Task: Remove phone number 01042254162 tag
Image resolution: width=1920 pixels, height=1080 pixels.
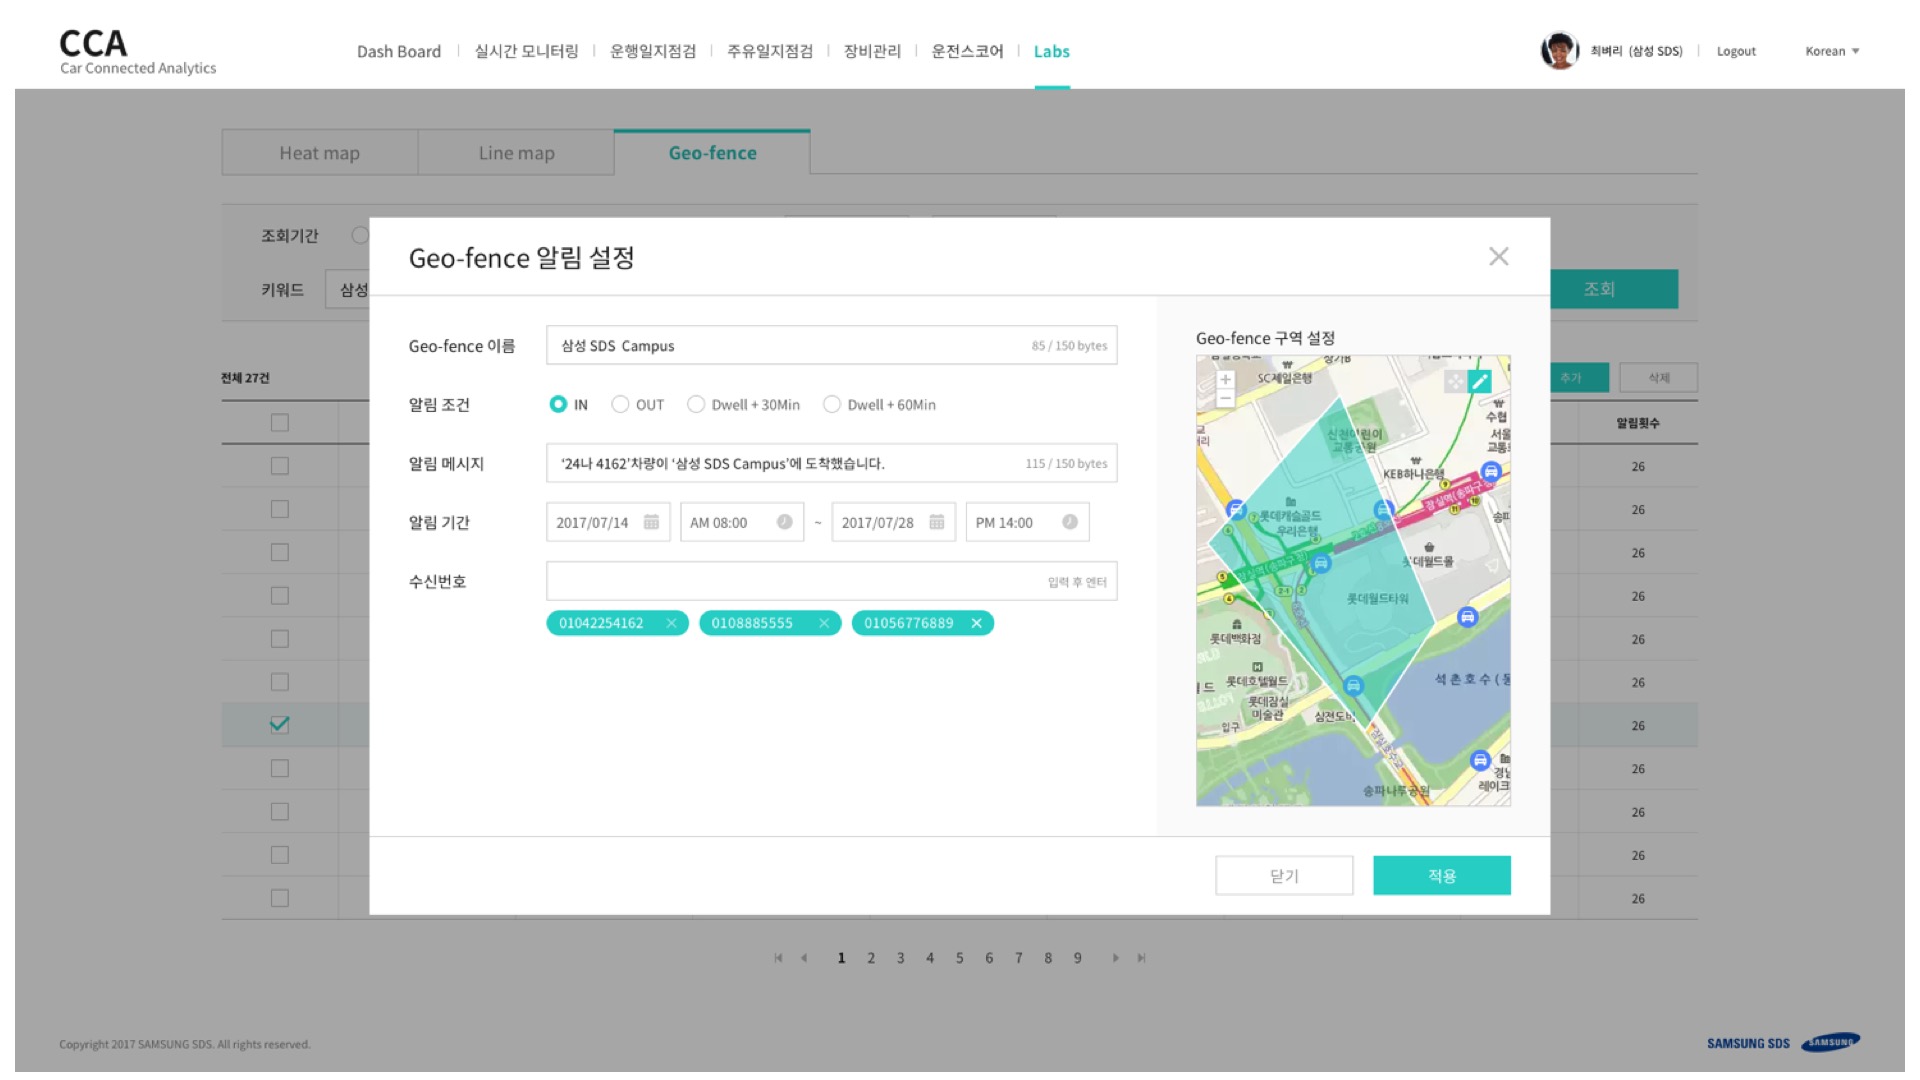Action: (672, 623)
